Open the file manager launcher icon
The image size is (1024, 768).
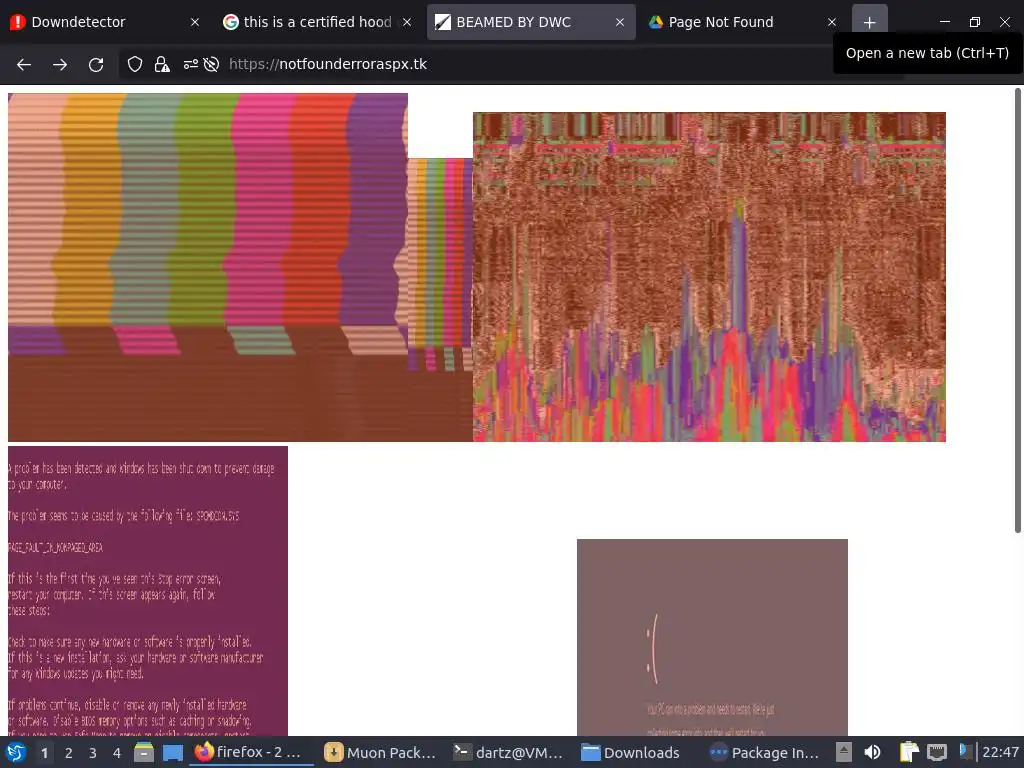[x=144, y=752]
